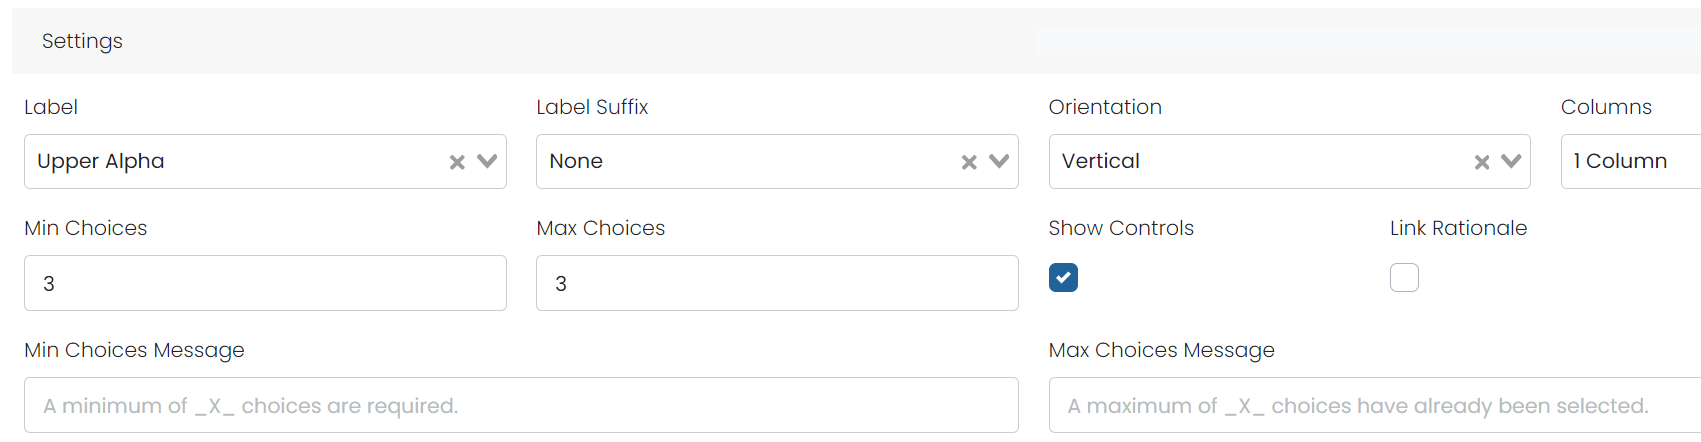Clear the None label suffix selection
This screenshot has width=1701, height=442.
click(x=969, y=162)
